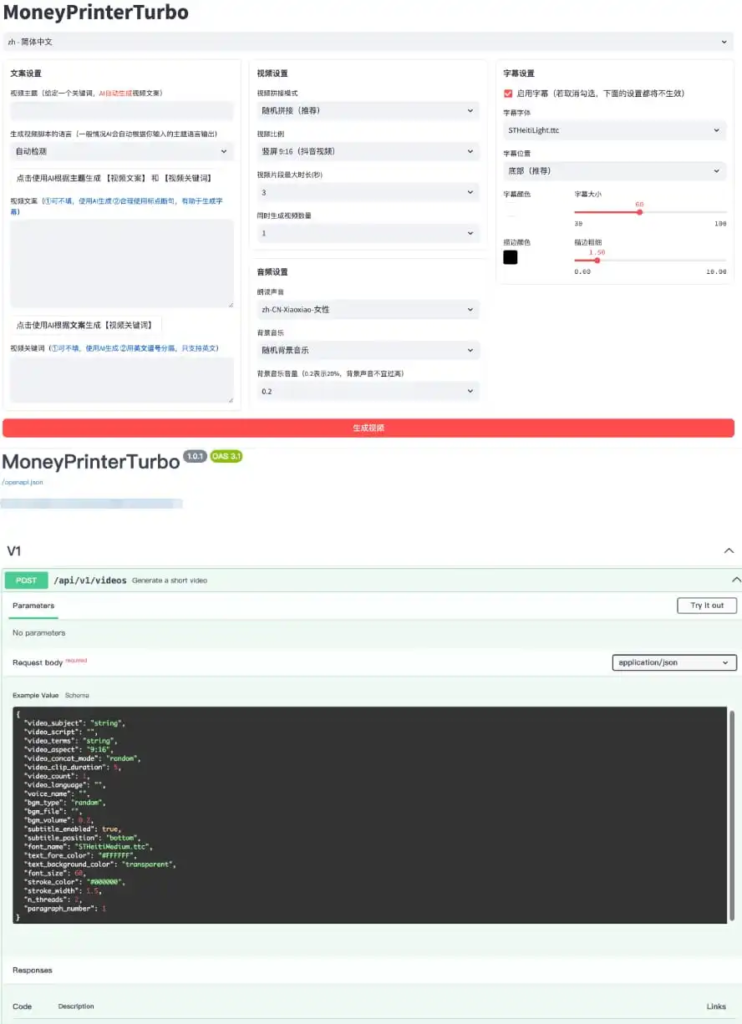Open the /openapi.json link
Screen dimensions: 742x1024
[22, 482]
